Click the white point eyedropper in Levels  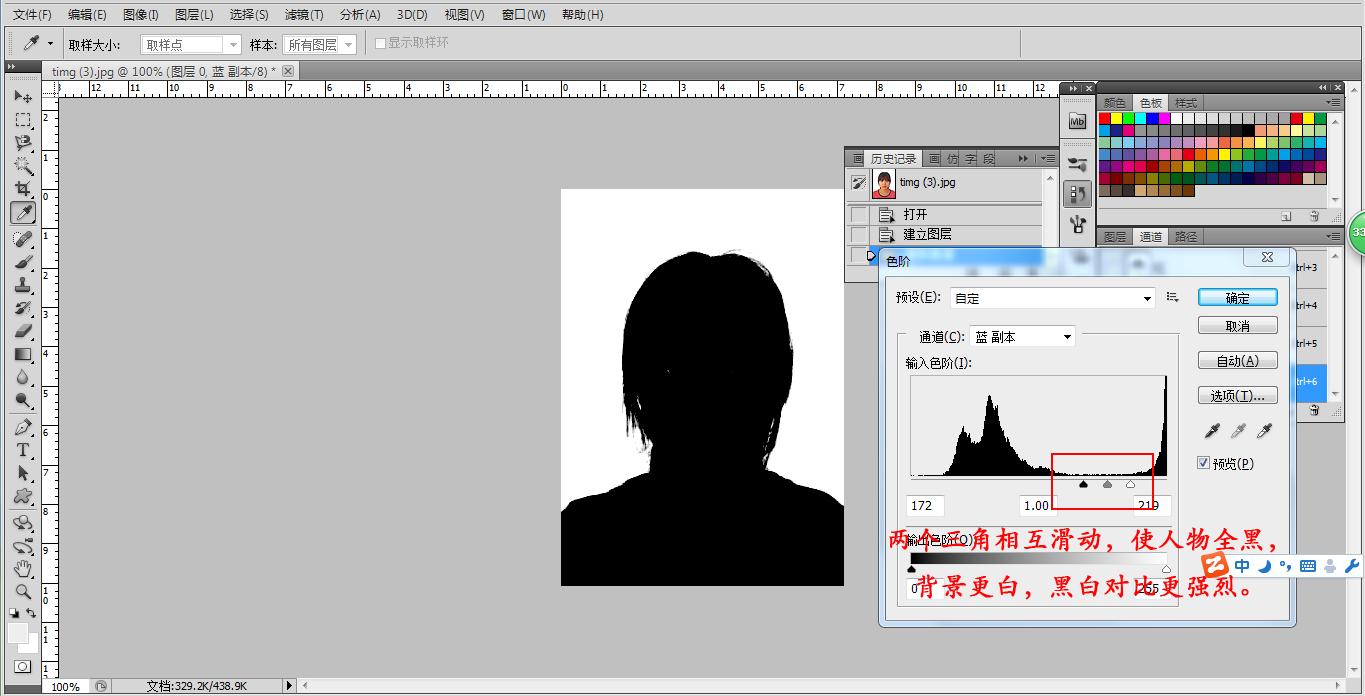[1264, 431]
